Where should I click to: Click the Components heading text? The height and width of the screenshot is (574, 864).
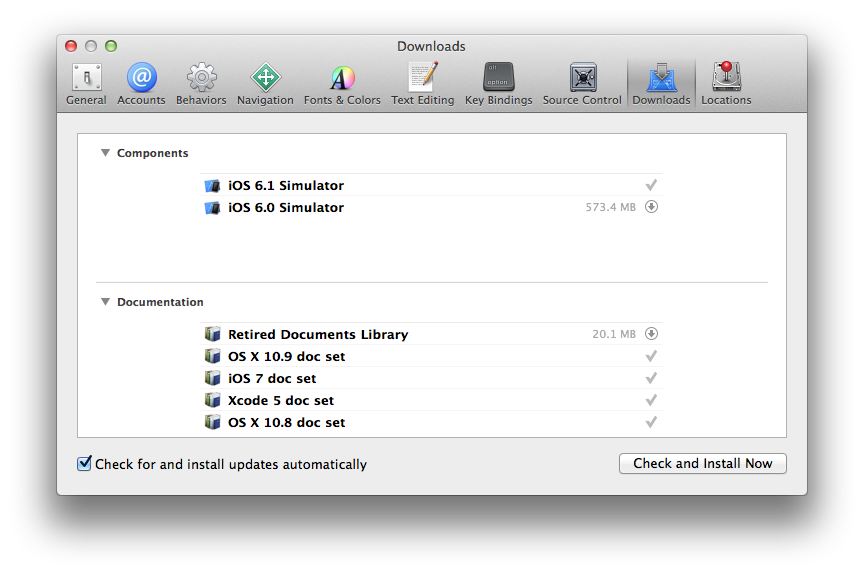pyautogui.click(x=153, y=153)
